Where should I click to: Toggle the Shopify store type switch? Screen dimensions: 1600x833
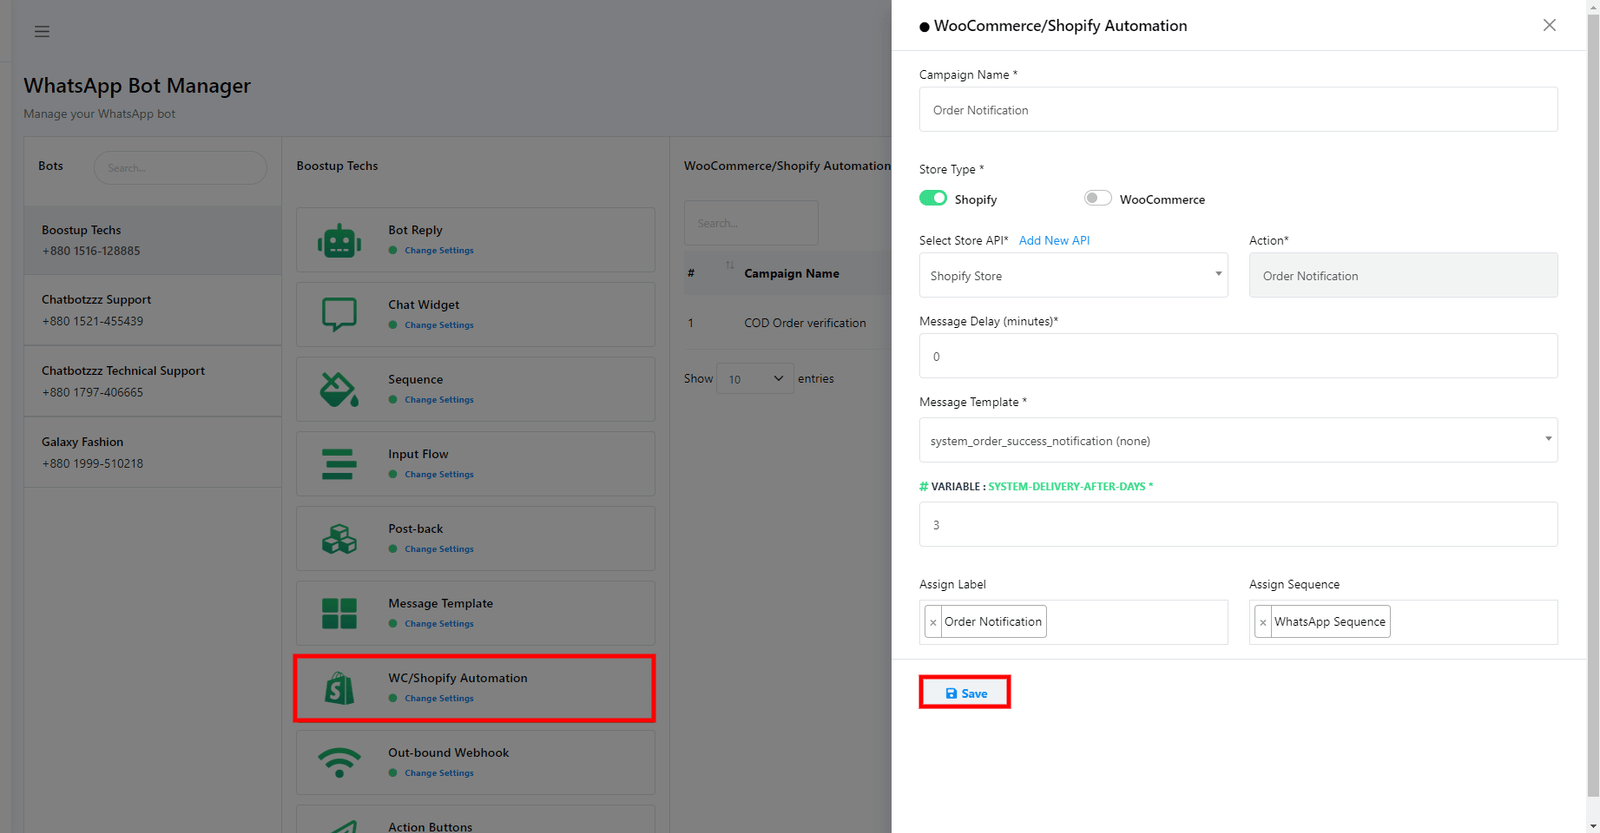pos(933,198)
